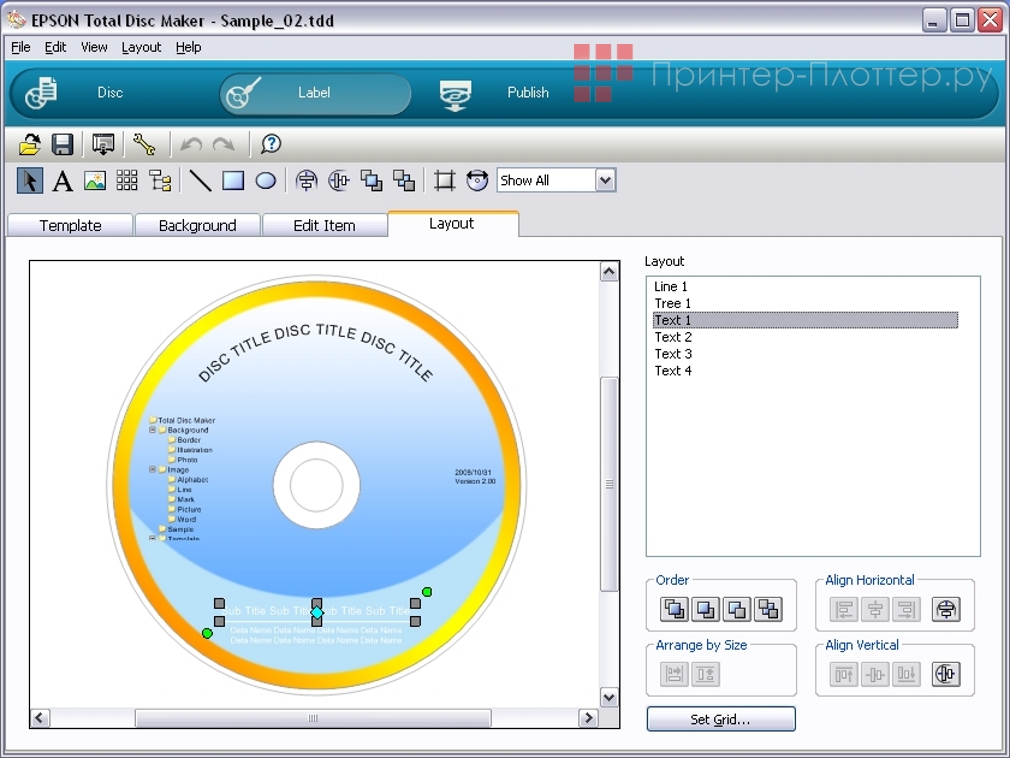Click the canvas vertical scrollbar down arrow
1010x758 pixels.
[x=608, y=697]
